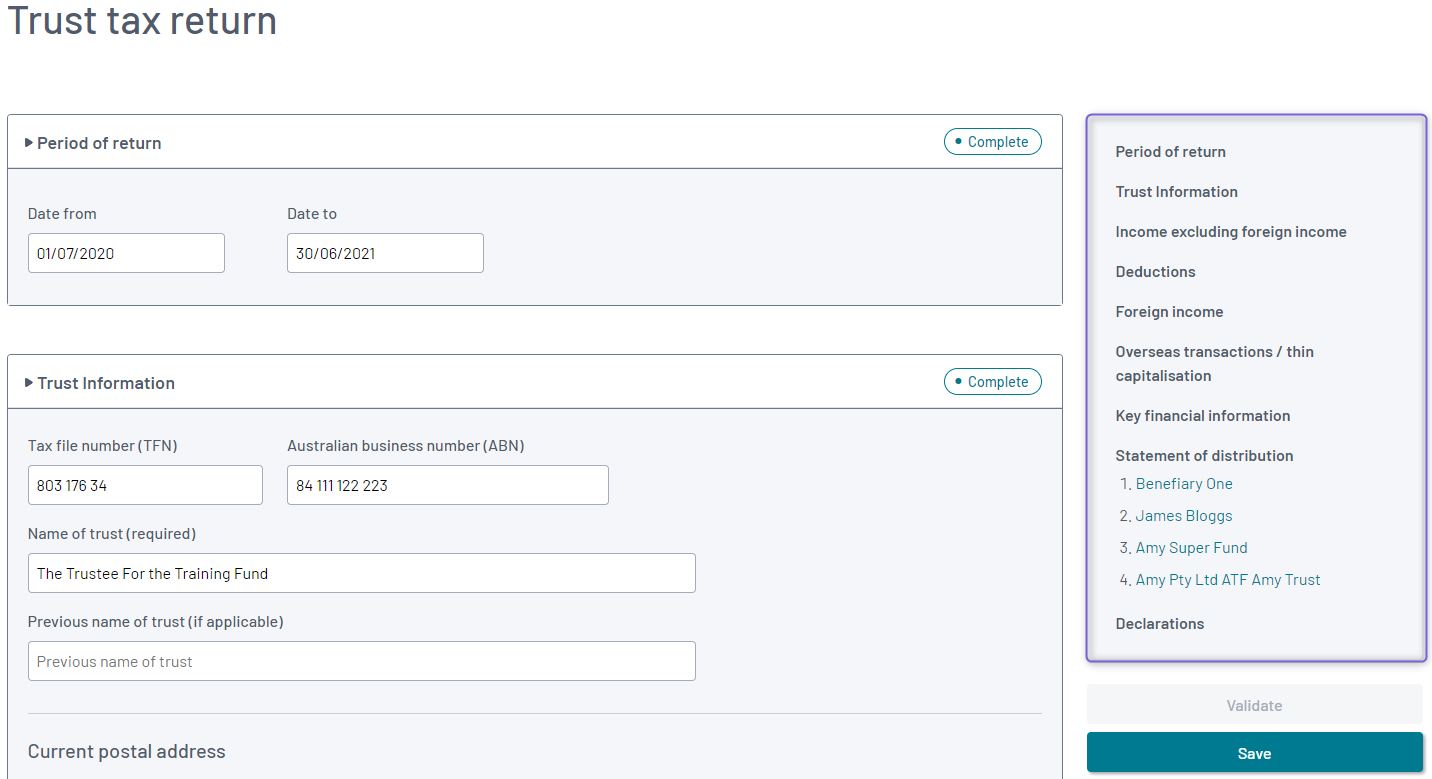Screen dimensions: 1432x779
Task: Click the Complete badge on Period of return
Action: click(x=992, y=141)
